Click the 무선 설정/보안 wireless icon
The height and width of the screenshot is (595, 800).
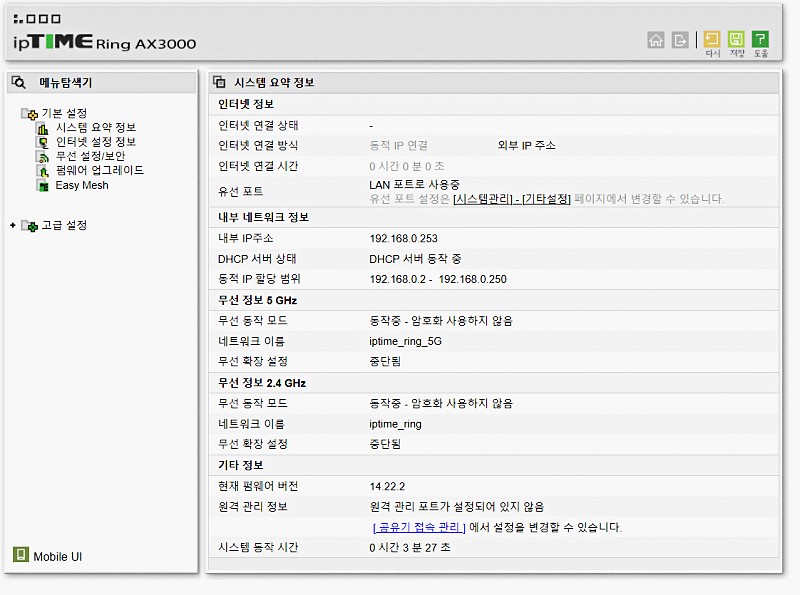tap(43, 157)
